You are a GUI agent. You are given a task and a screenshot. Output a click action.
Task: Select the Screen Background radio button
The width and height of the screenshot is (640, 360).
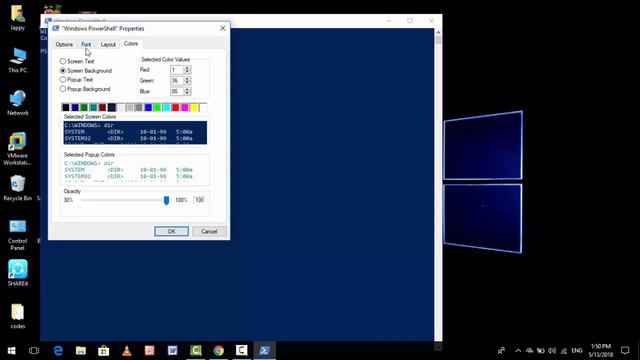[63, 71]
